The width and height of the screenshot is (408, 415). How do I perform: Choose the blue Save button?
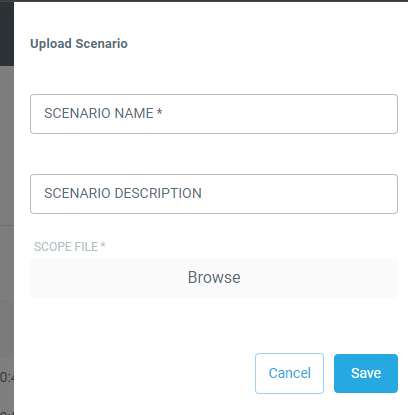(x=366, y=373)
